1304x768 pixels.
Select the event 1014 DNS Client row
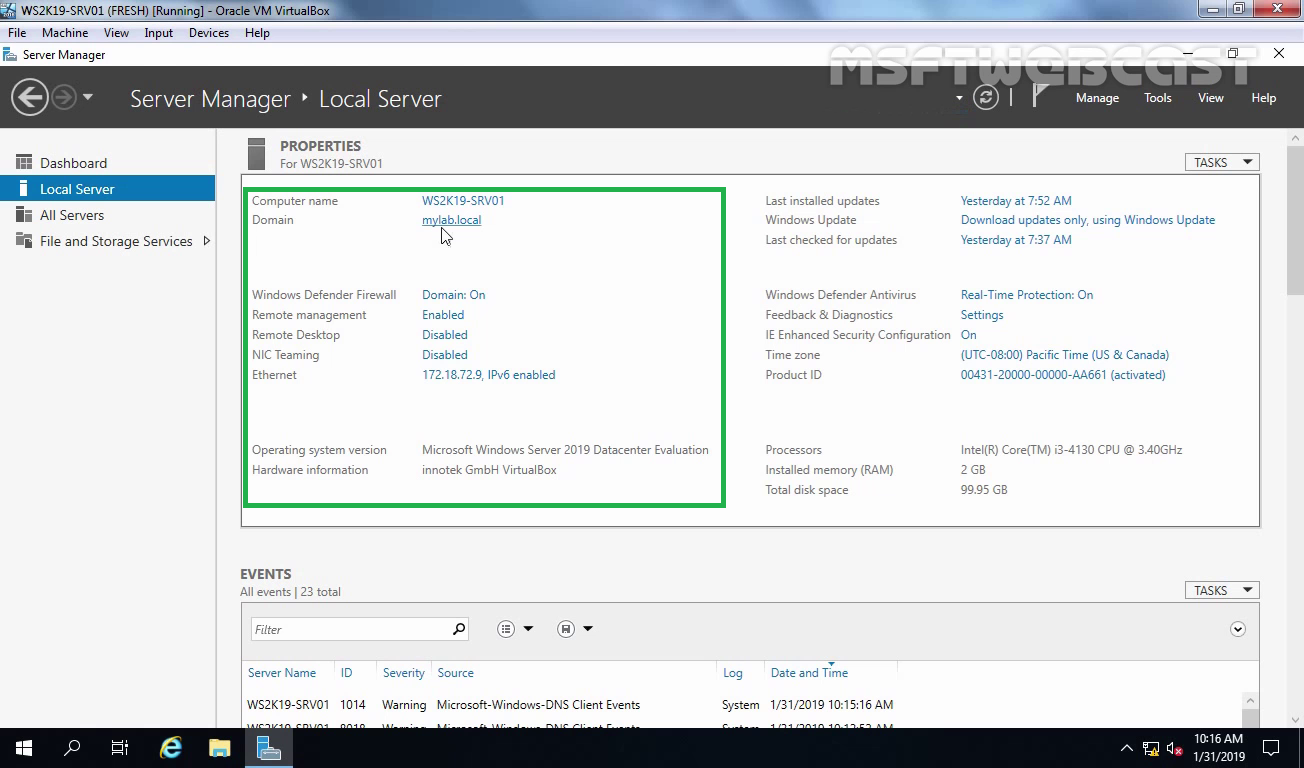coord(742,705)
